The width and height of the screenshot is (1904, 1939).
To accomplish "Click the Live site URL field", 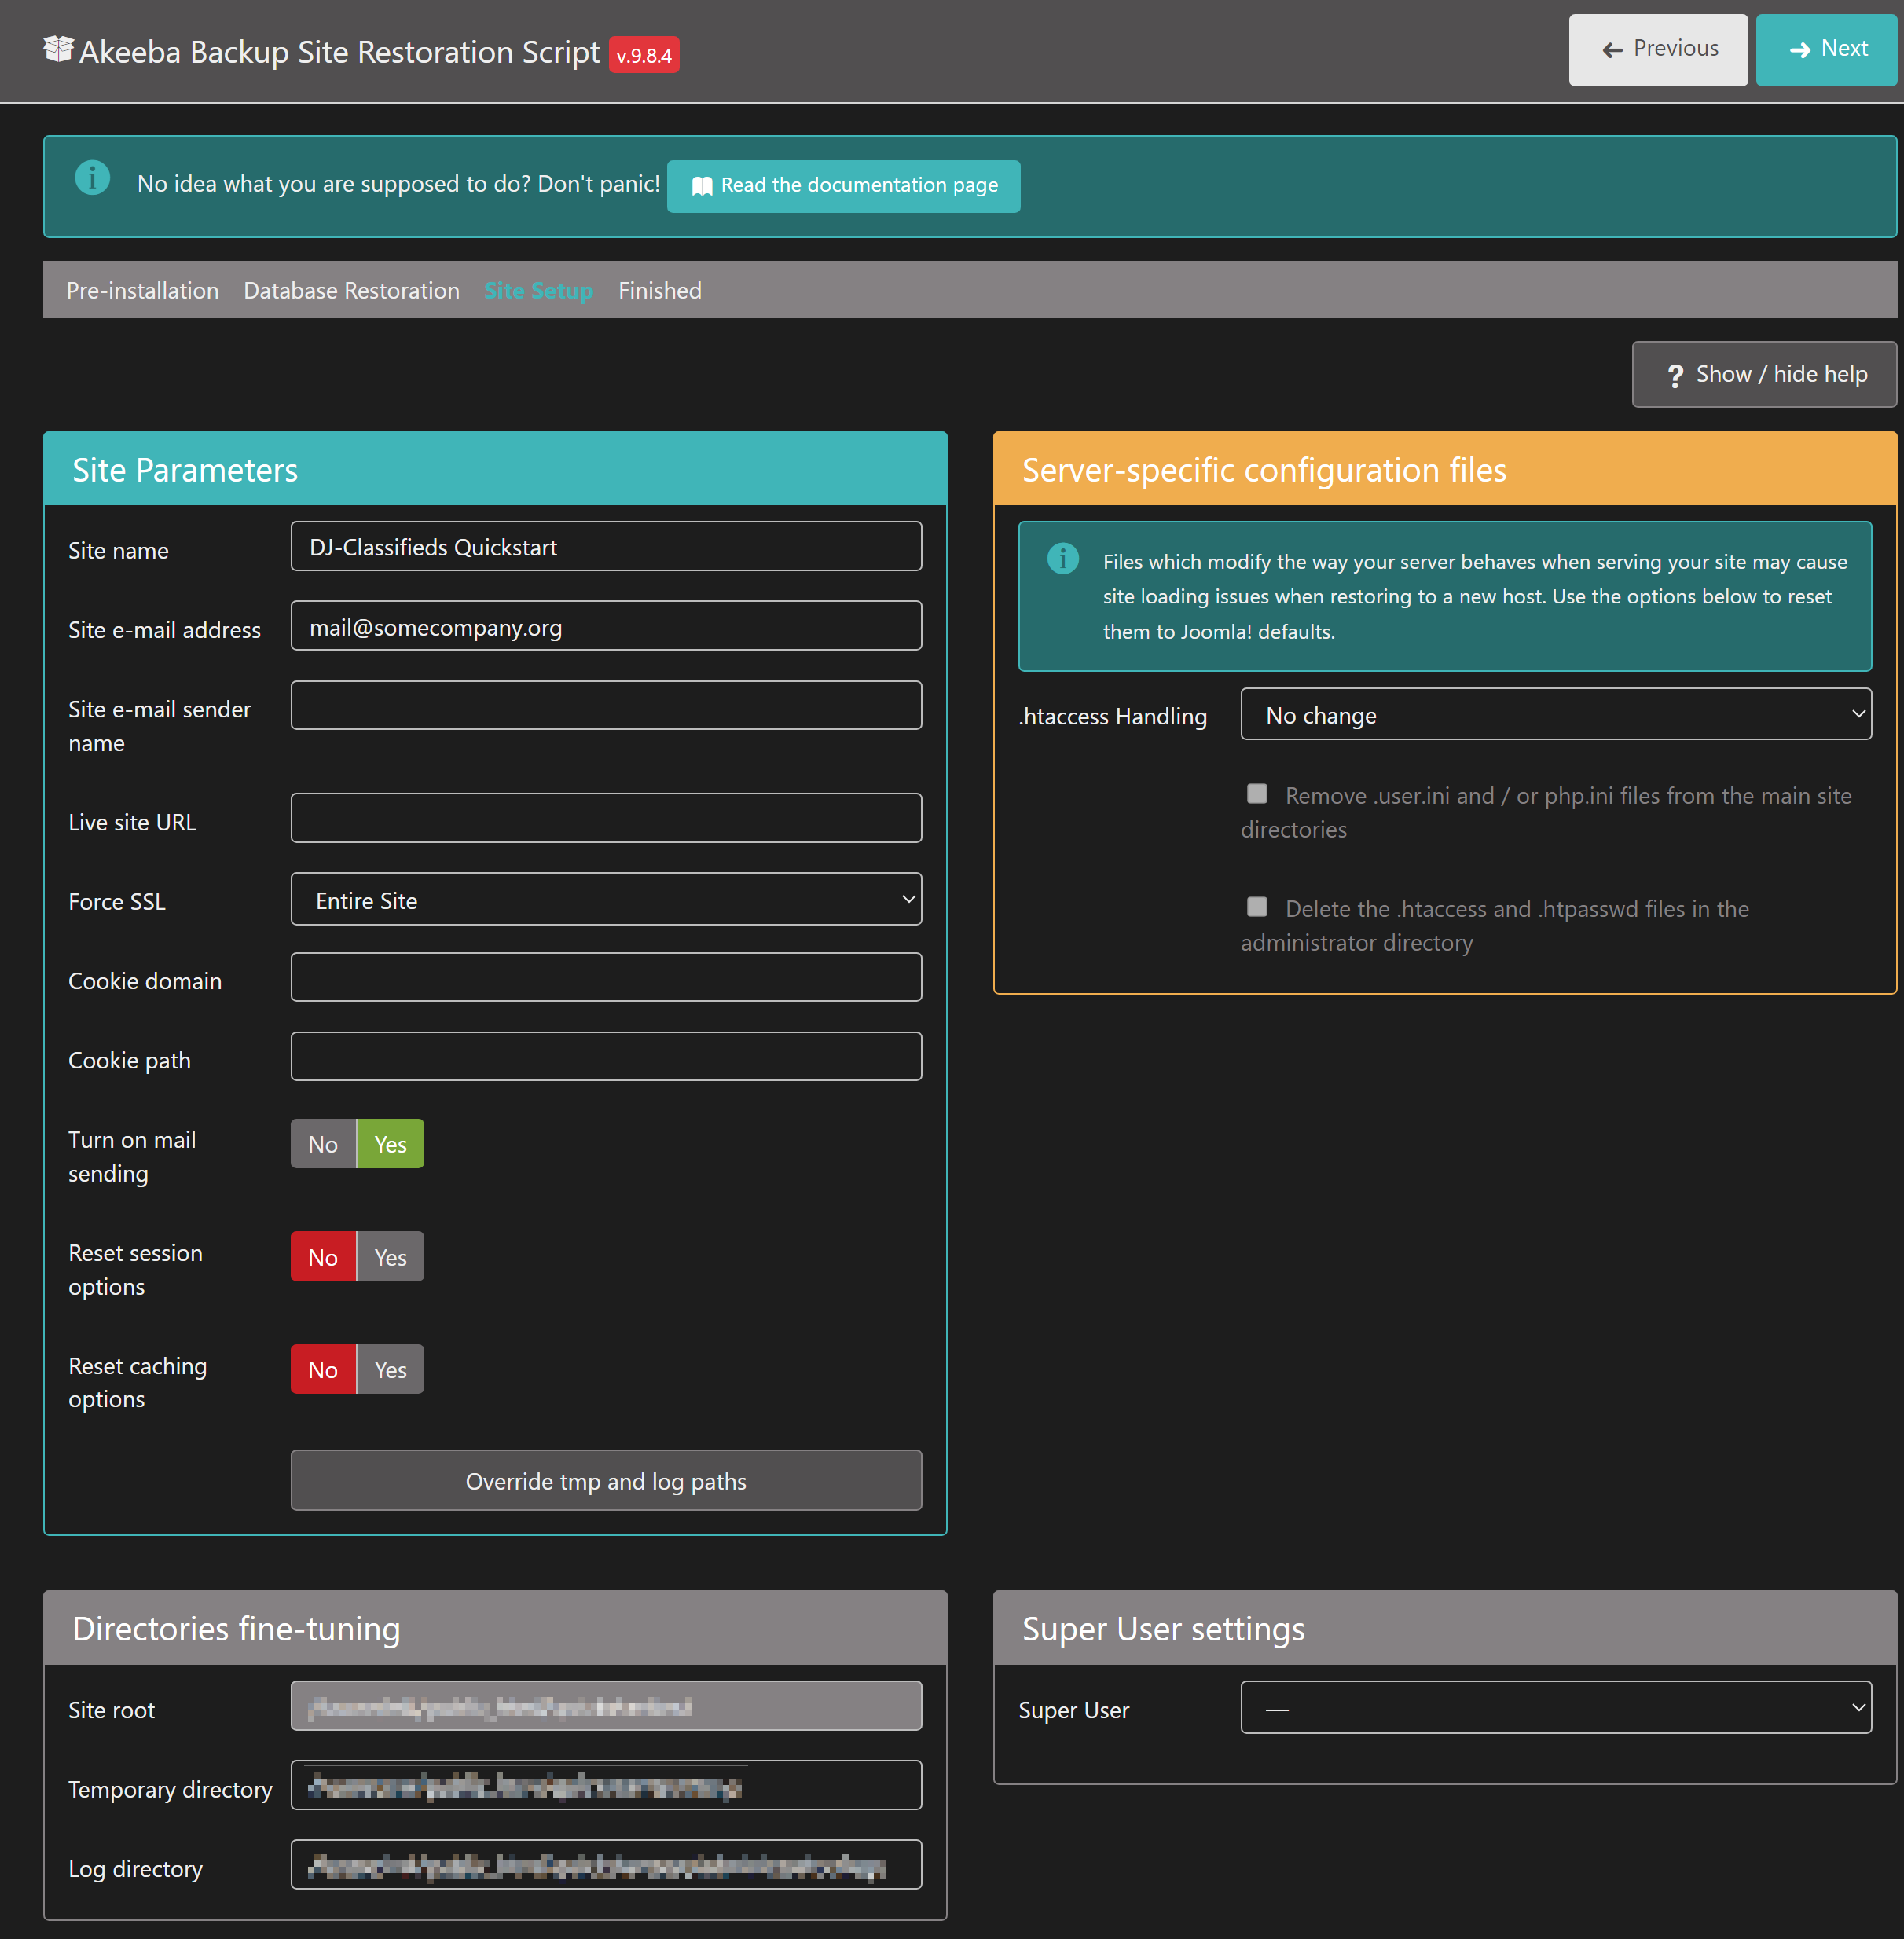I will coord(606,818).
